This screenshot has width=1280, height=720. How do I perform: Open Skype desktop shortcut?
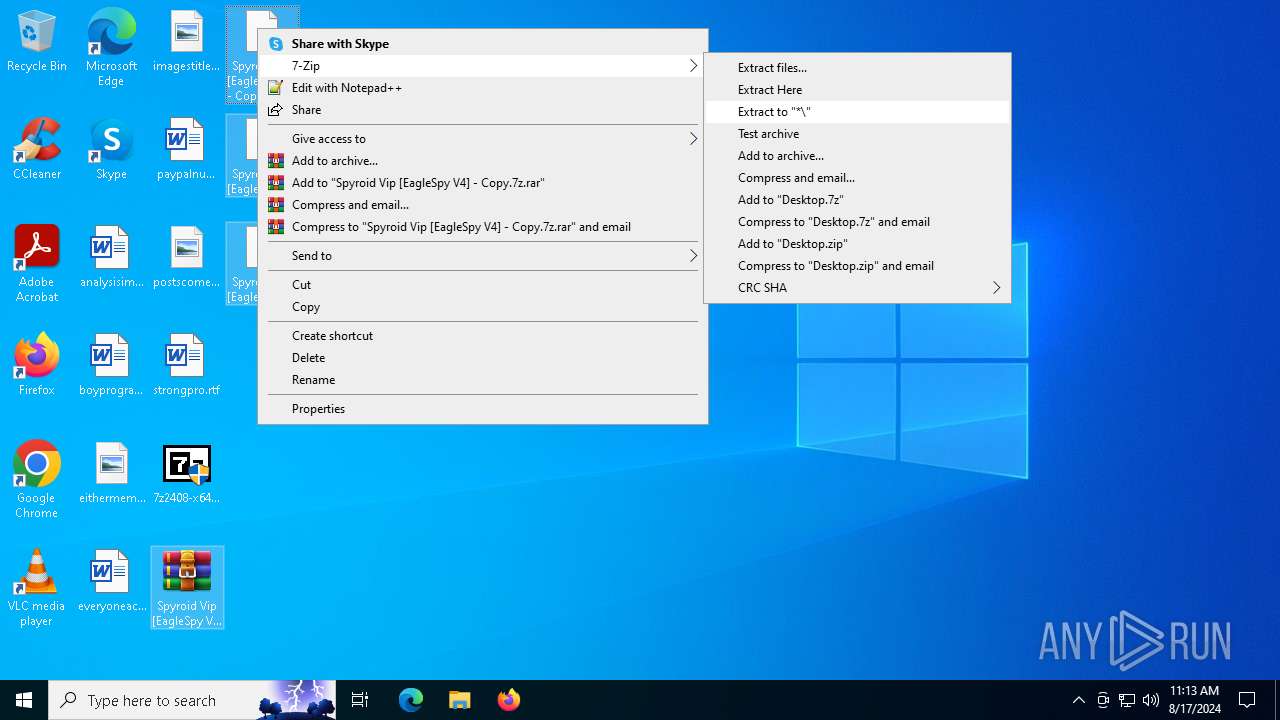(x=111, y=150)
